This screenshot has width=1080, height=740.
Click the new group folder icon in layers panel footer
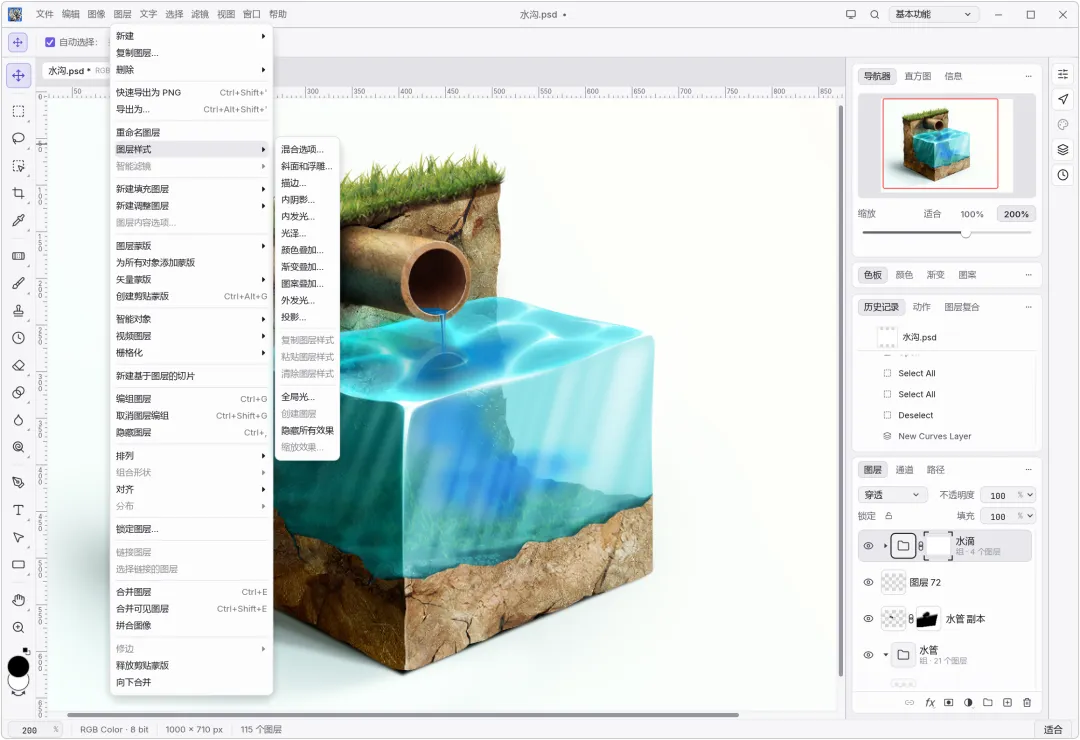988,702
